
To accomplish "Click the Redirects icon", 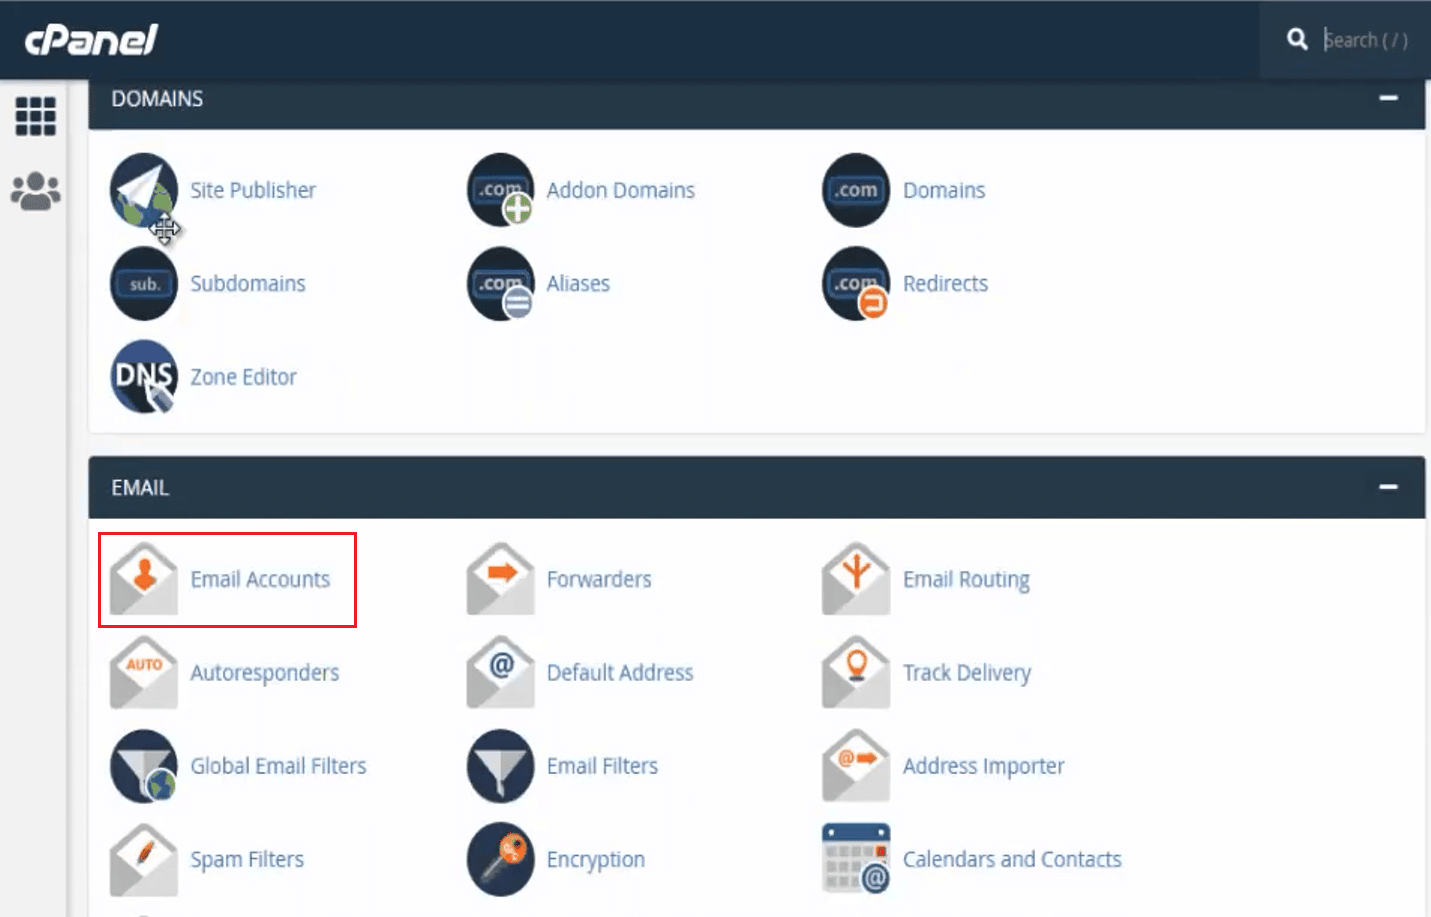I will (x=856, y=283).
